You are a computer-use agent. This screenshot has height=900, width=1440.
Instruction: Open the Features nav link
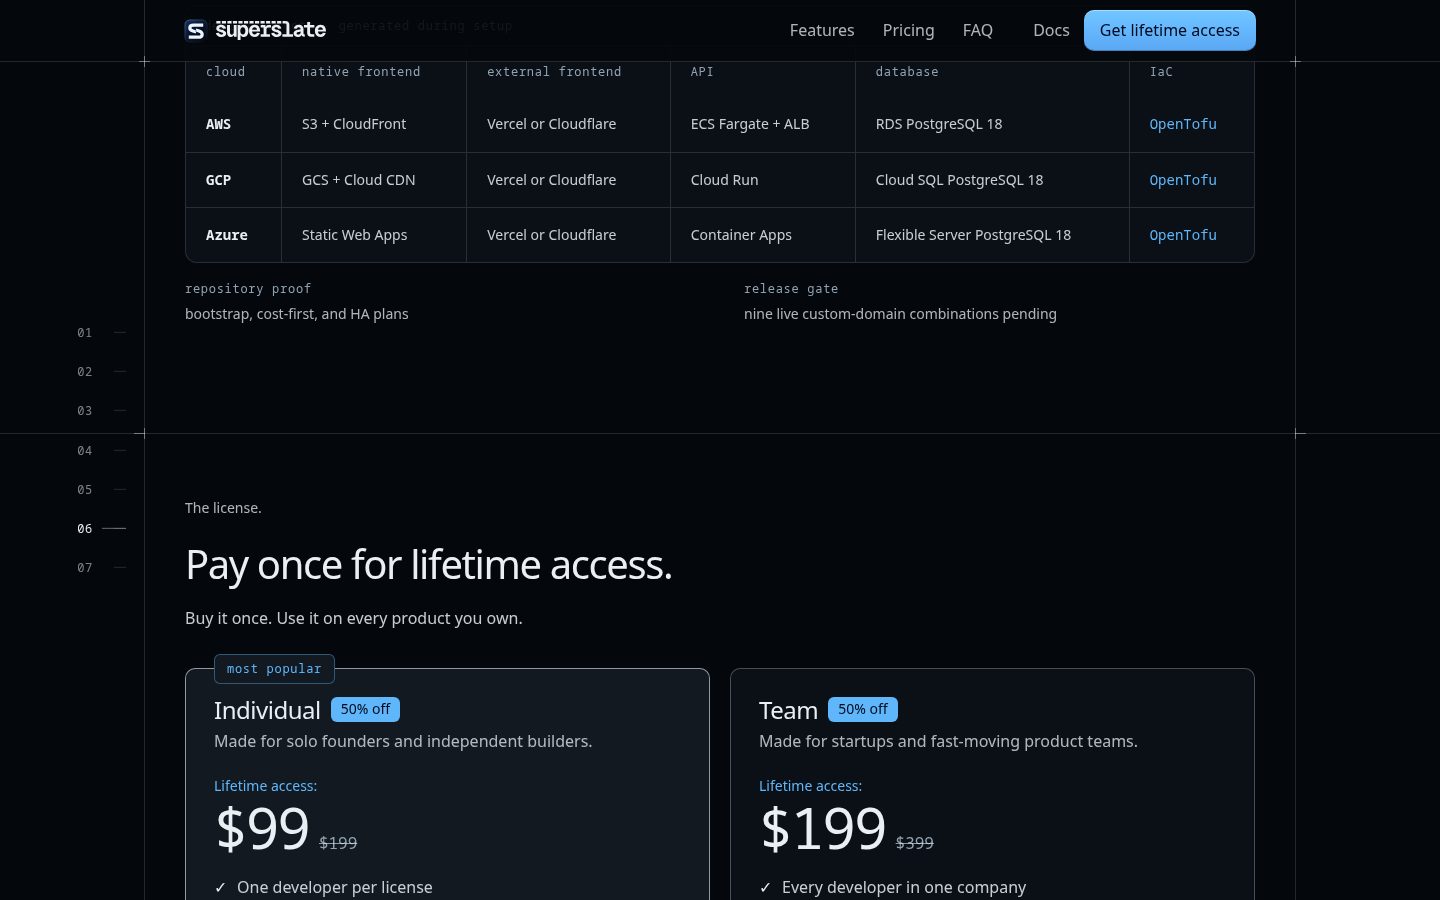(x=822, y=30)
